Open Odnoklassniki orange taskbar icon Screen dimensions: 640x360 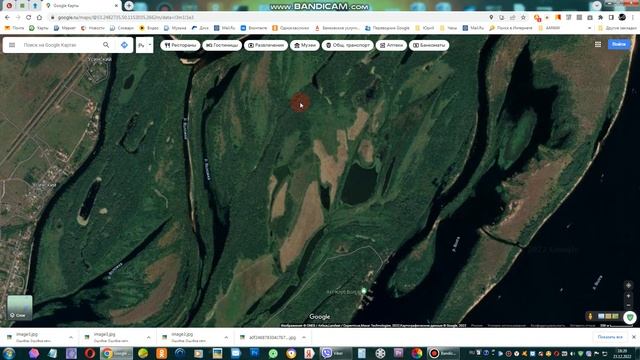162,353
